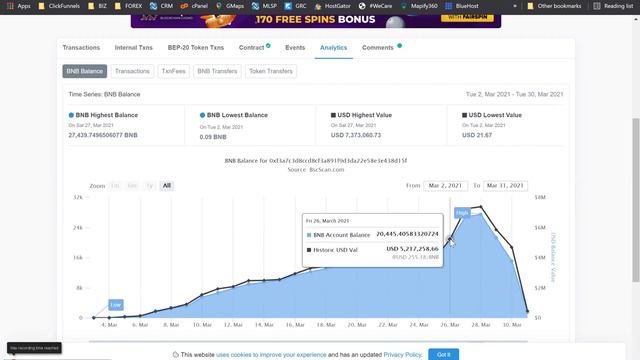
Task: Open the CRM bookmark
Action: pos(161,6)
